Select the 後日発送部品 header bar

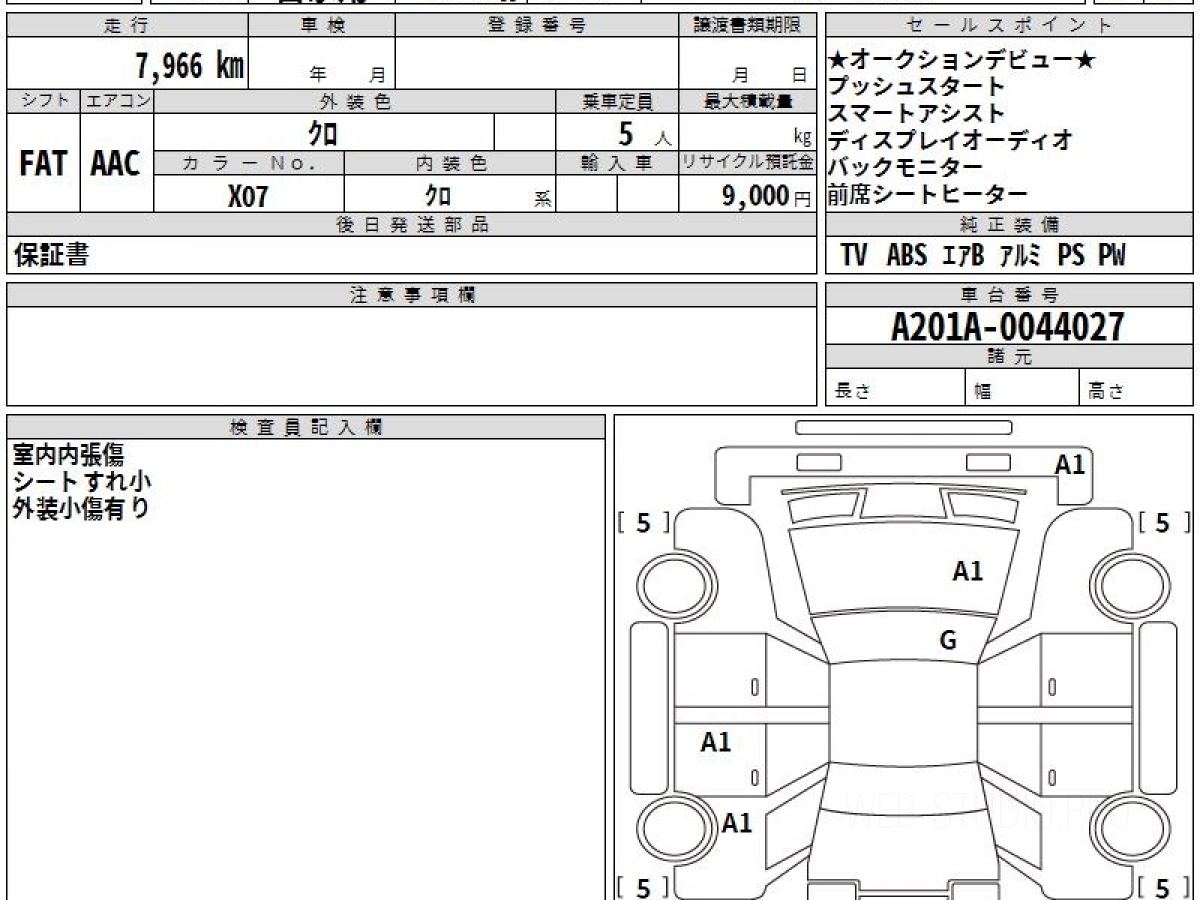(412, 225)
